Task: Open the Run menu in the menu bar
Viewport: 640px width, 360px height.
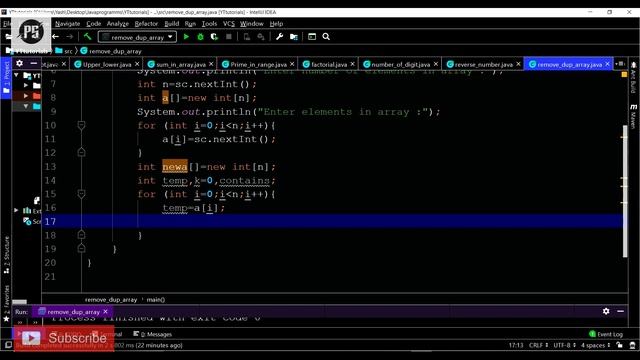Action: click(x=190, y=24)
